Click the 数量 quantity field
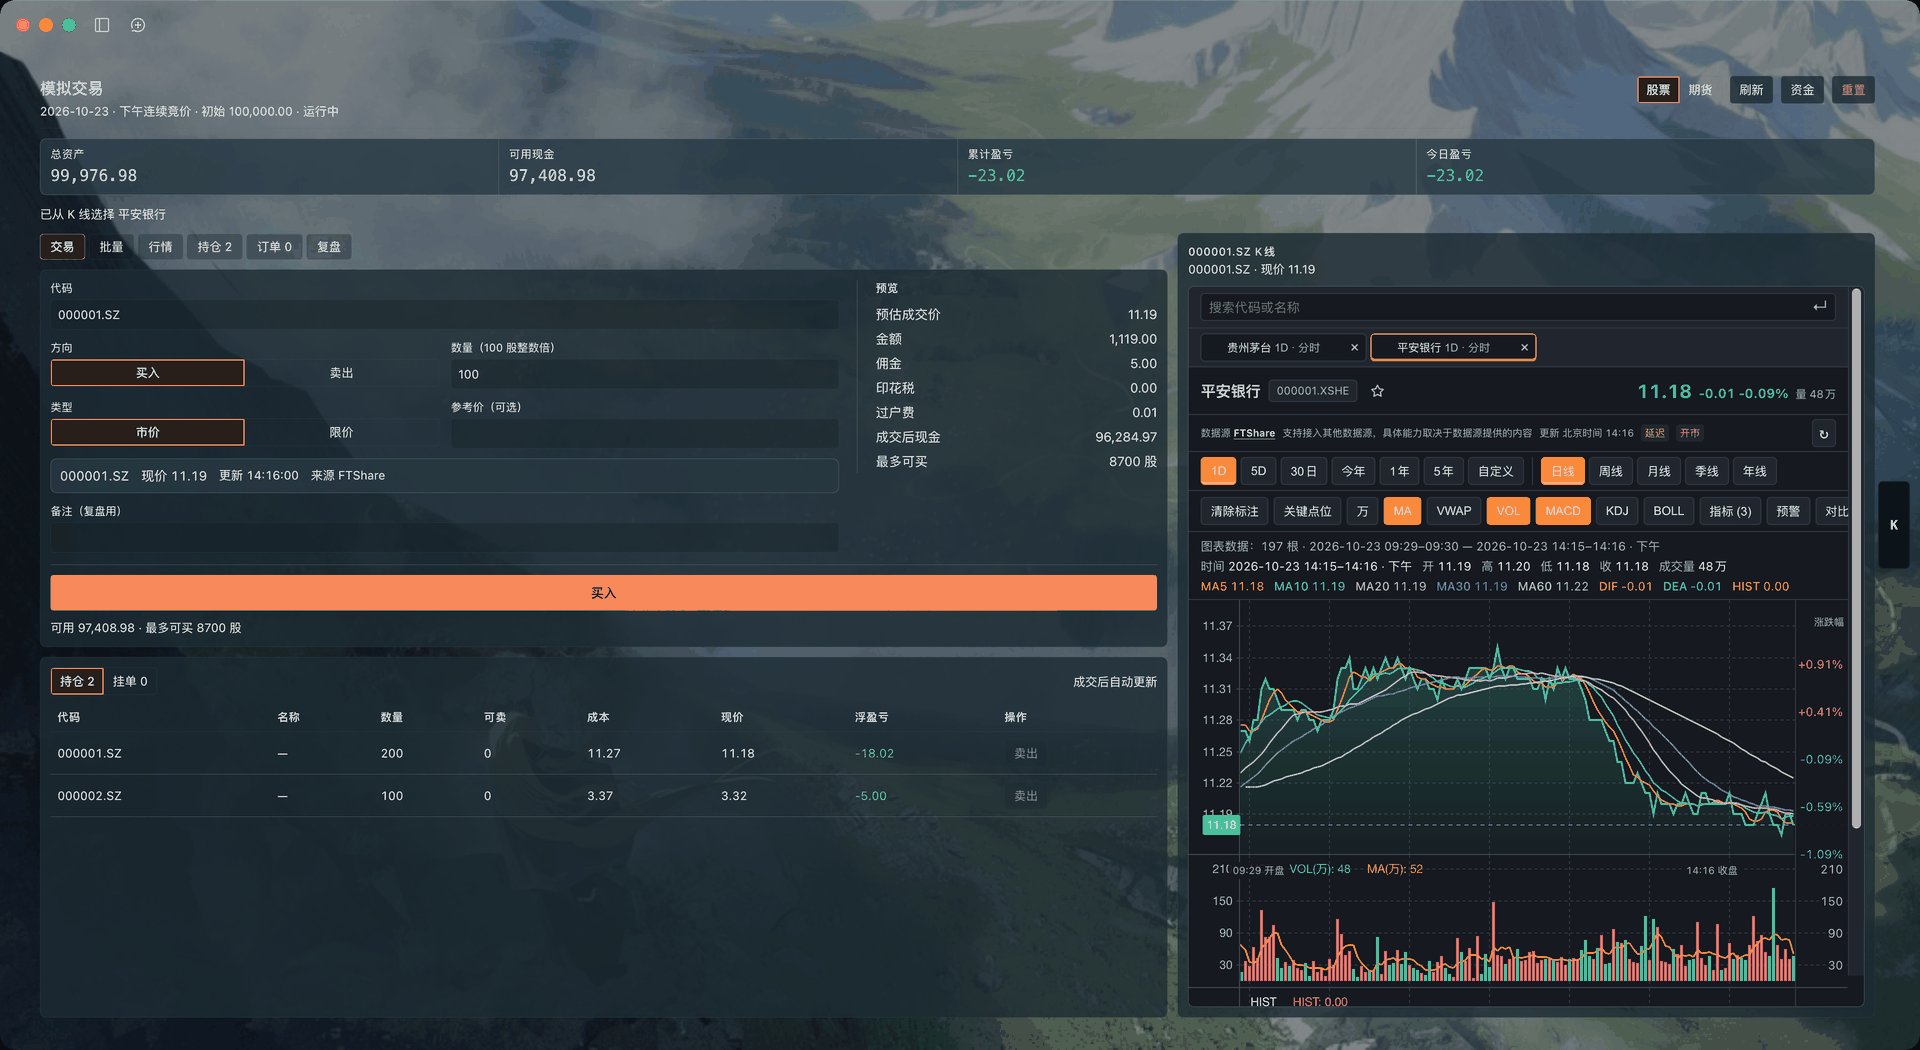This screenshot has height=1050, width=1920. click(x=644, y=374)
